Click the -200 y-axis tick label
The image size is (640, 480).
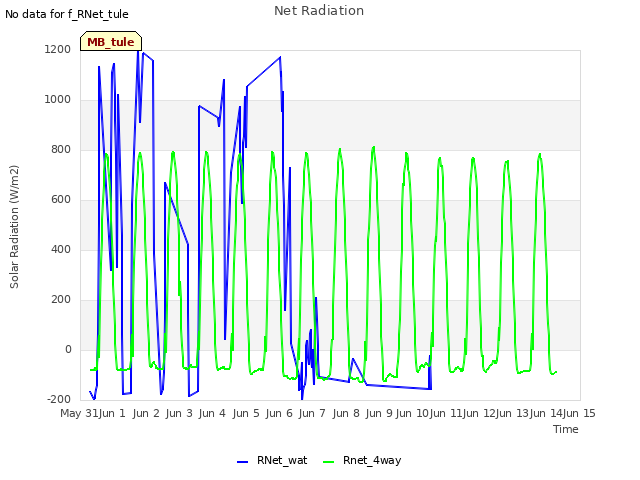pyautogui.click(x=59, y=399)
